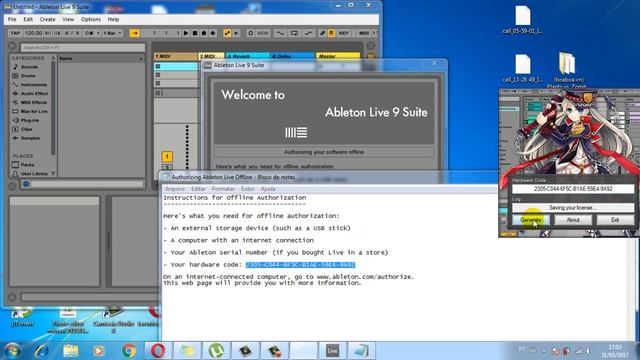Click About button in keygen window

(x=573, y=220)
